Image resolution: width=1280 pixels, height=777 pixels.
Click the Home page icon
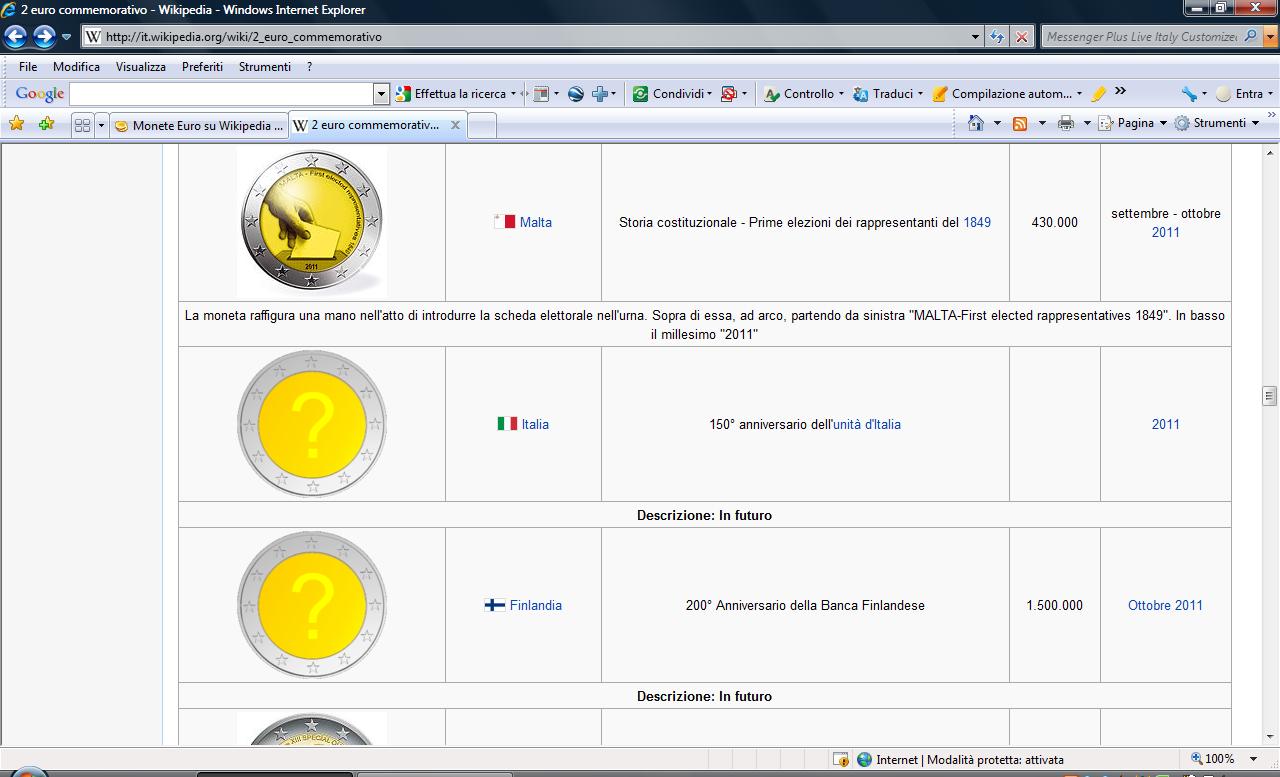click(x=977, y=123)
